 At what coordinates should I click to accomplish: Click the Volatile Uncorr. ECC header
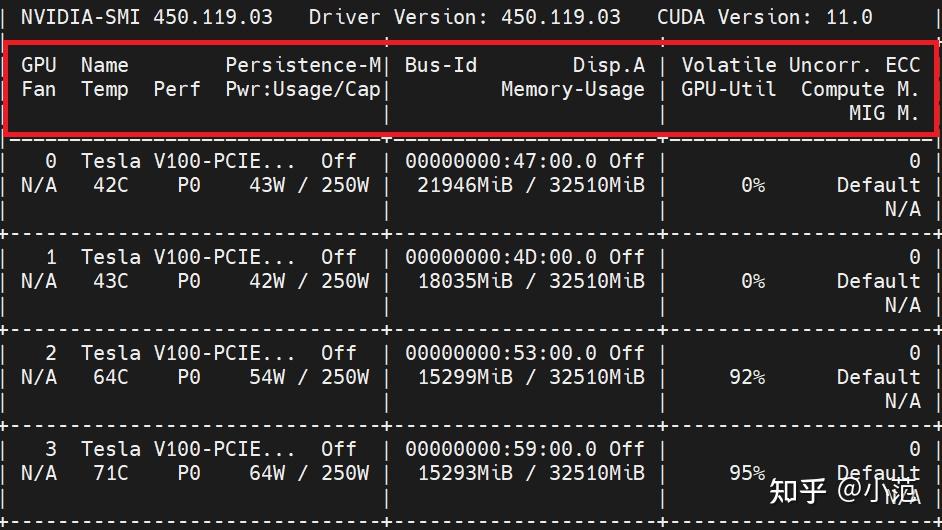(x=800, y=65)
